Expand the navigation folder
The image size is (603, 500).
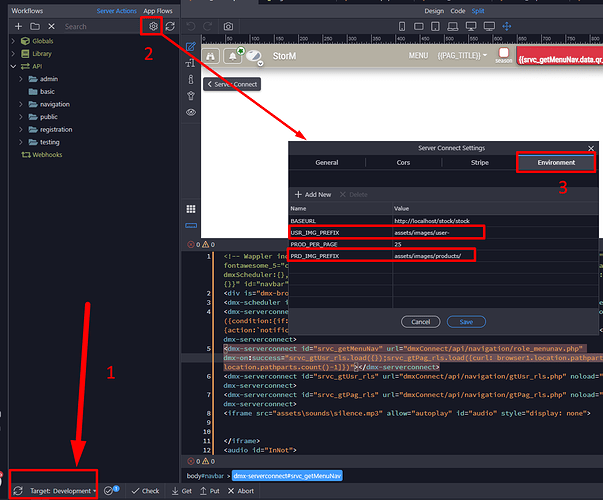coord(21,104)
